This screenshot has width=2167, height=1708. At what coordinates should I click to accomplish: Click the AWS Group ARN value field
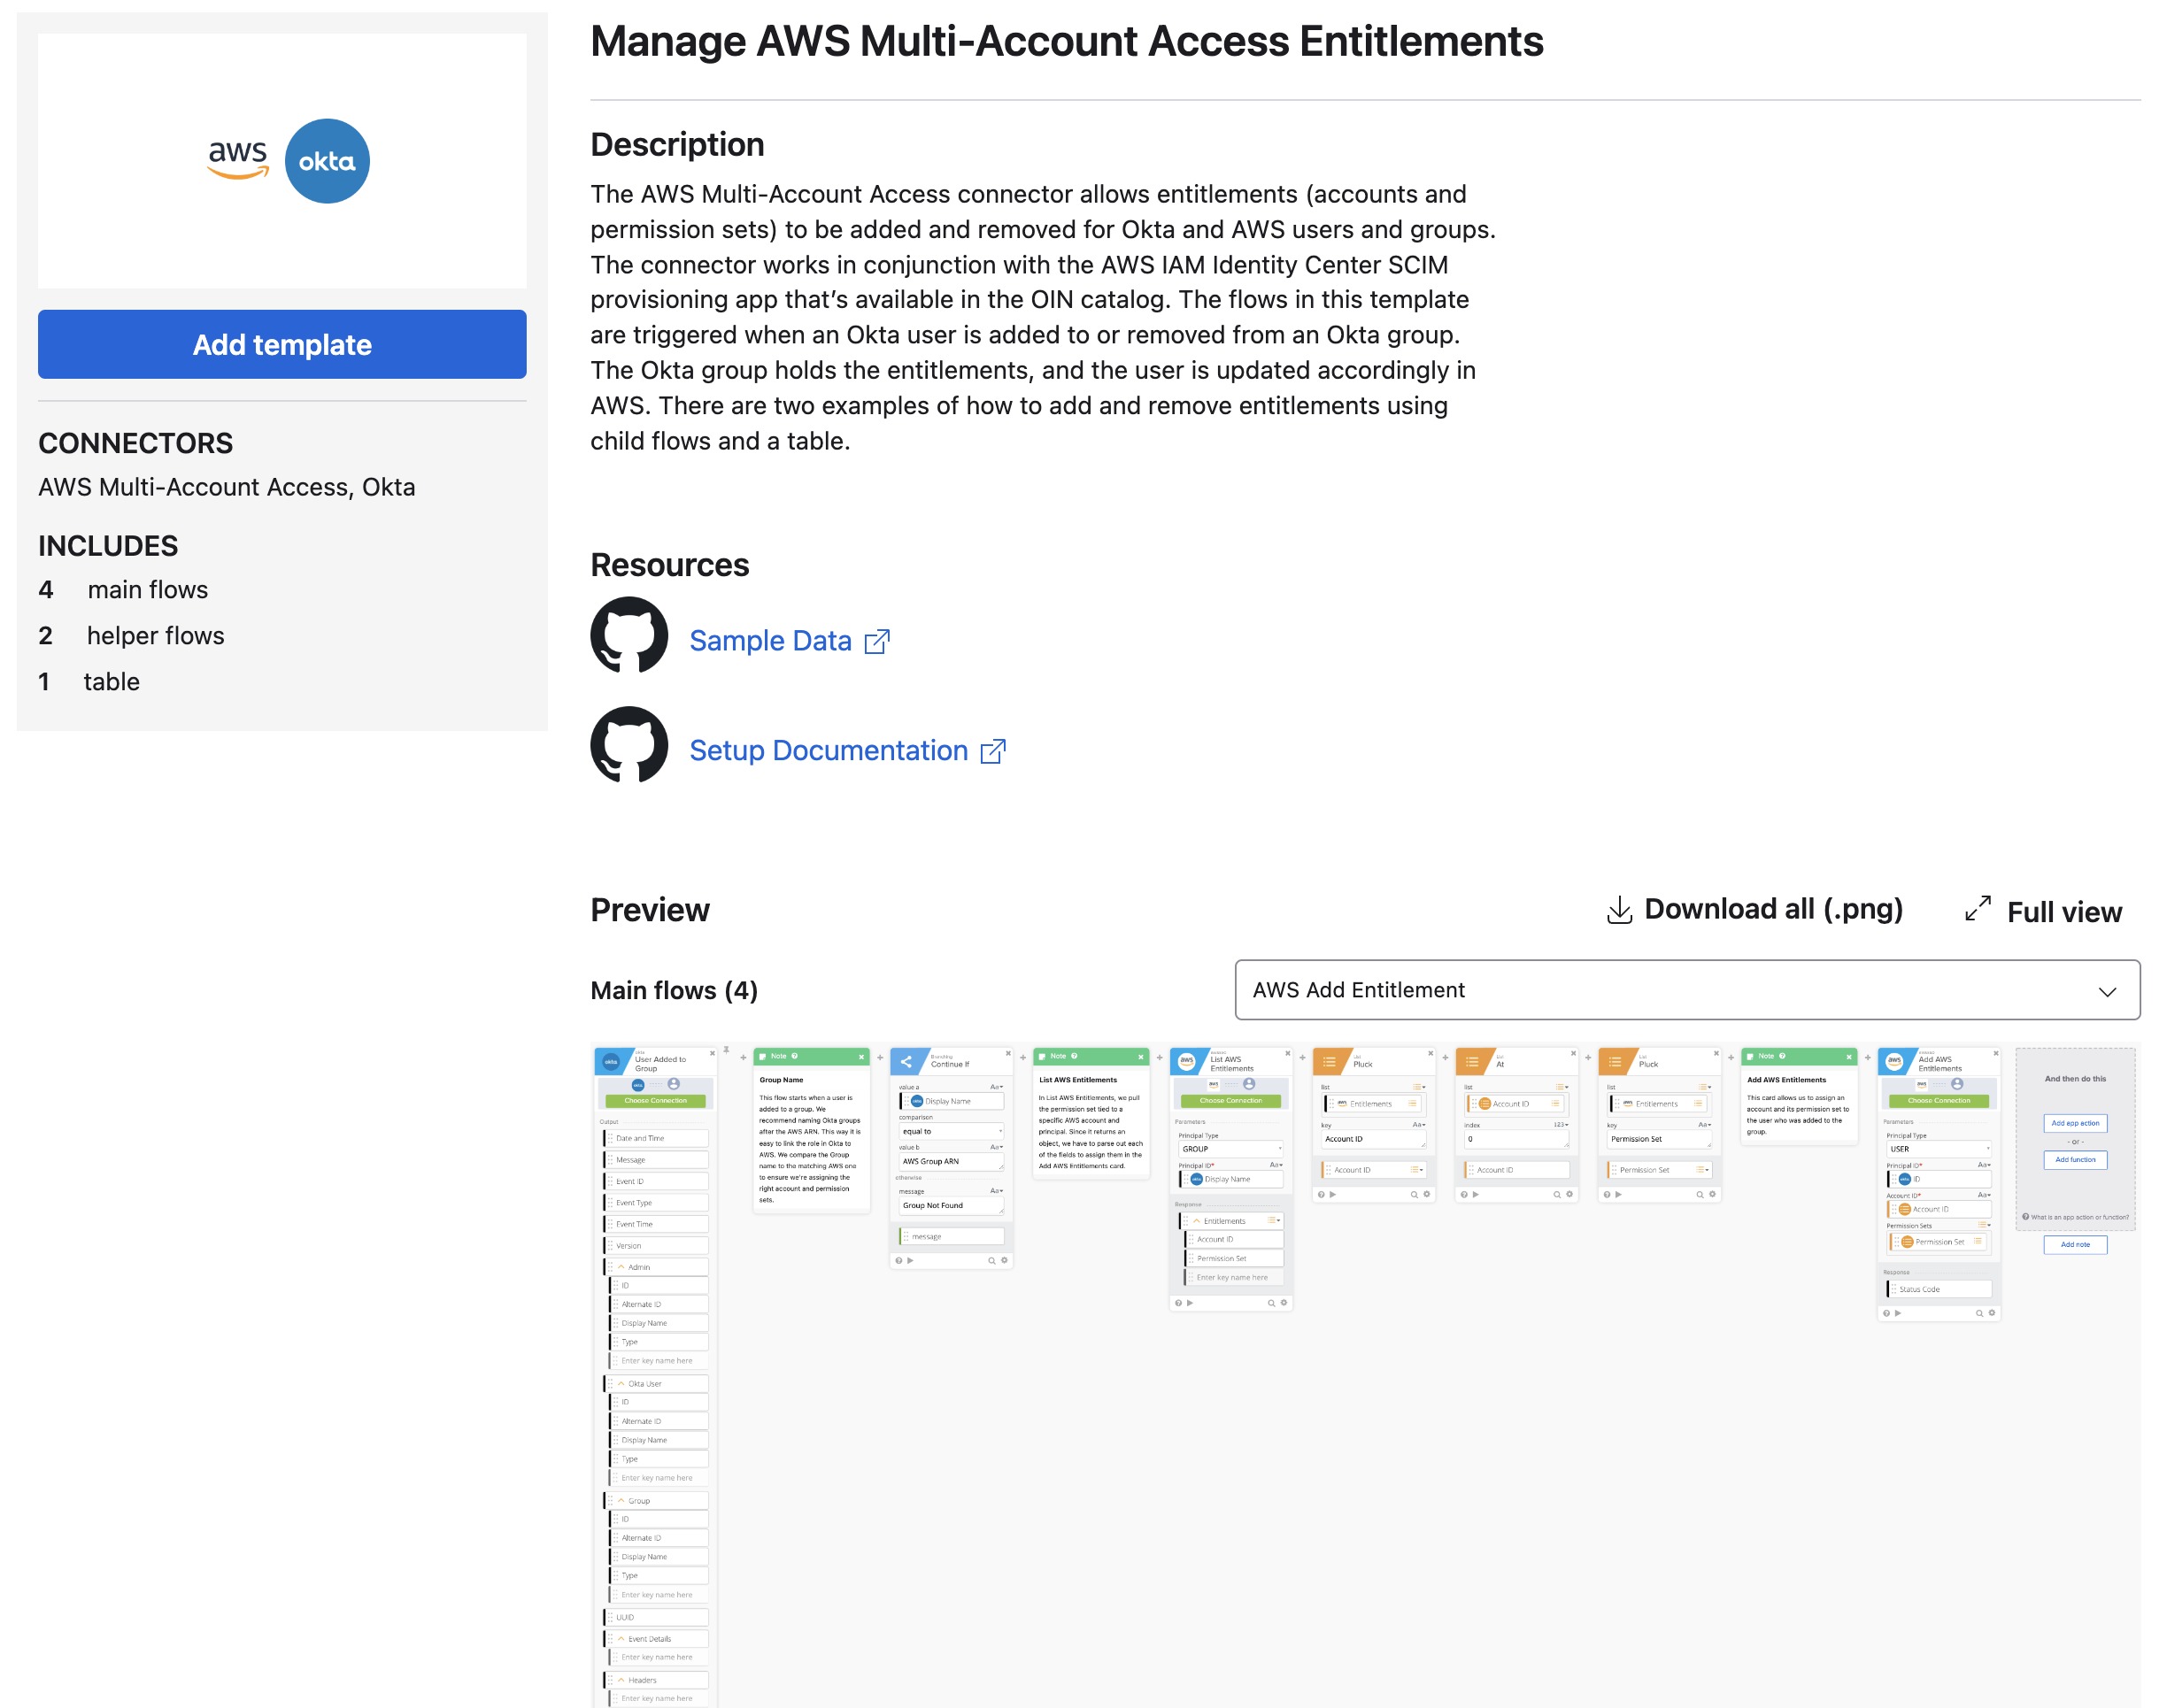[951, 1162]
